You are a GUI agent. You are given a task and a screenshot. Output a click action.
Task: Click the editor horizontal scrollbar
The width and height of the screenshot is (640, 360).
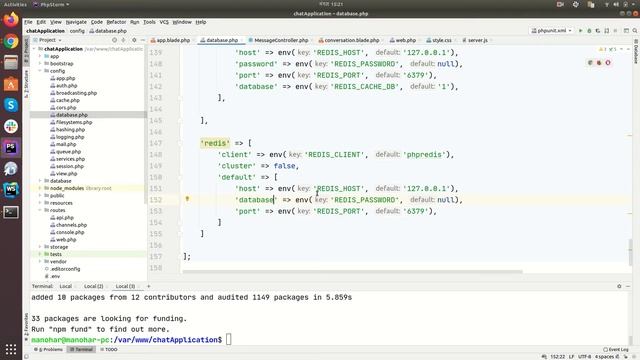coord(352,271)
